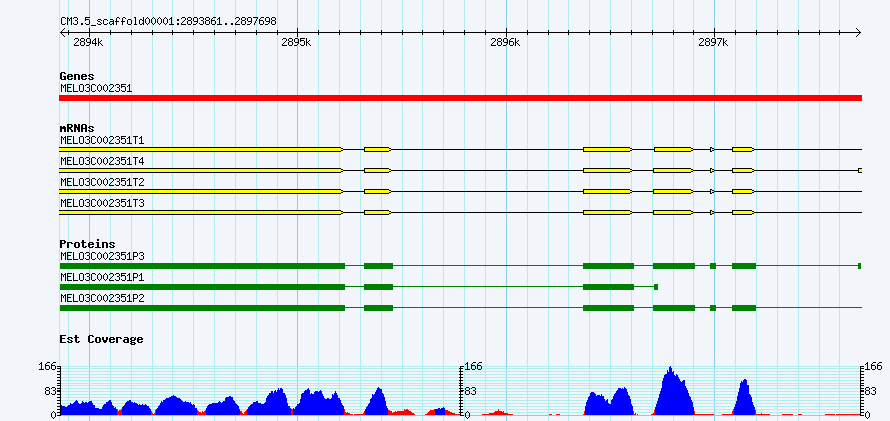Click the 2896k ruler tick label
Image resolution: width=890 pixels, height=421 pixels.
pyautogui.click(x=505, y=42)
